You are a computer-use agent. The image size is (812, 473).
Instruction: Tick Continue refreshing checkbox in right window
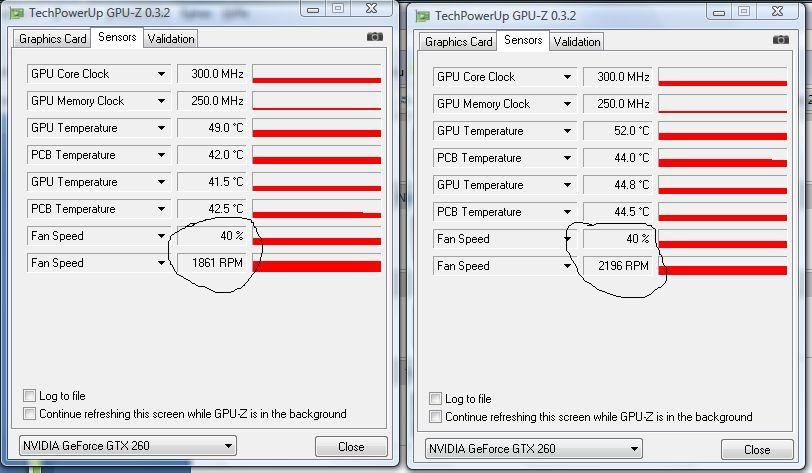[x=436, y=417]
